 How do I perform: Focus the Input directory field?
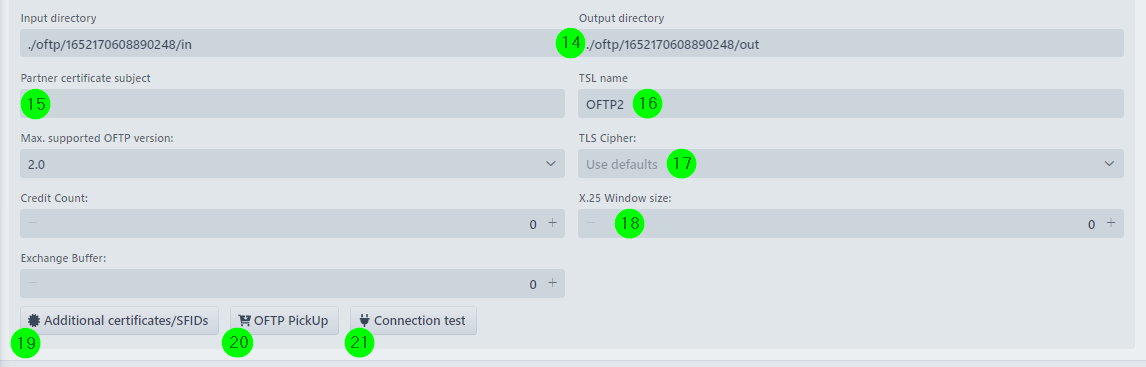click(292, 44)
